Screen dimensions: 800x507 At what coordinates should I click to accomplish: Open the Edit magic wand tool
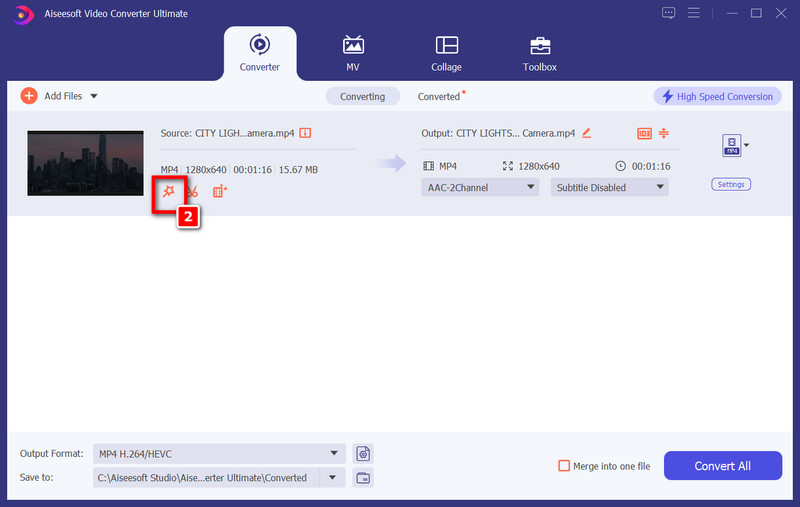[x=168, y=190]
